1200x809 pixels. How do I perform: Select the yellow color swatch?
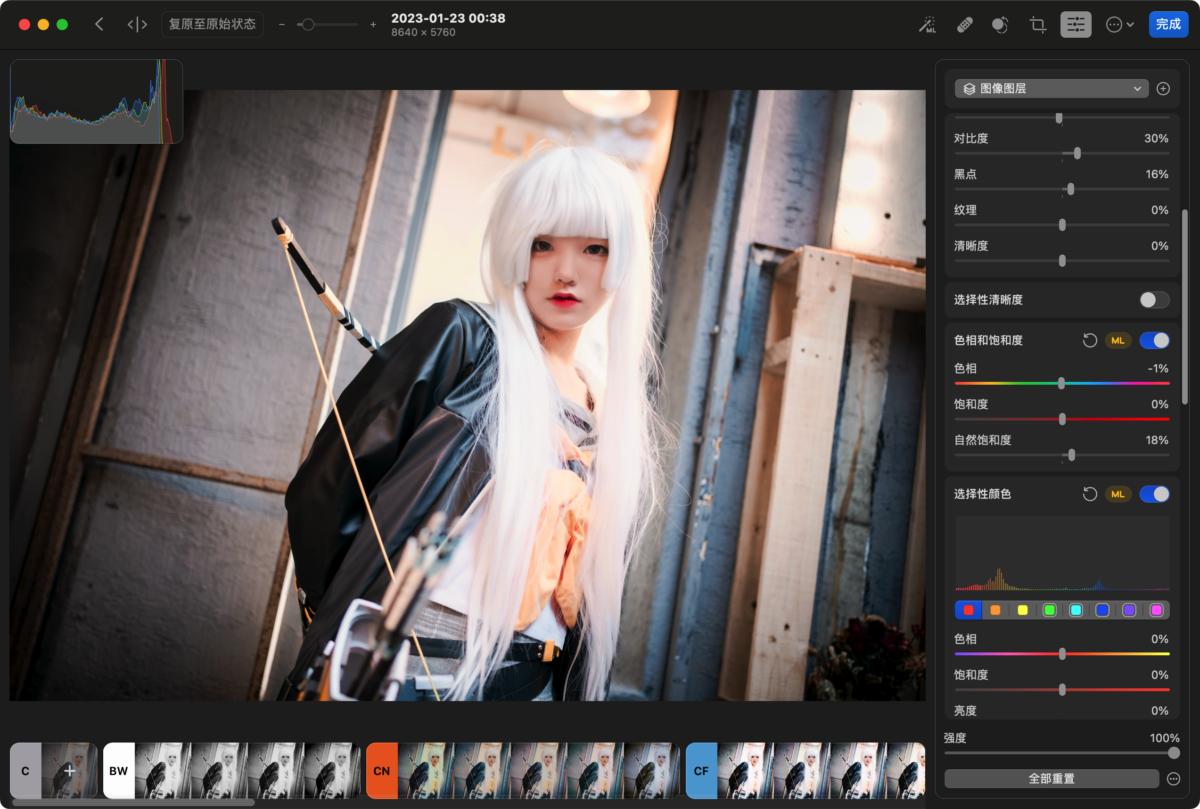pyautogui.click(x=1022, y=610)
